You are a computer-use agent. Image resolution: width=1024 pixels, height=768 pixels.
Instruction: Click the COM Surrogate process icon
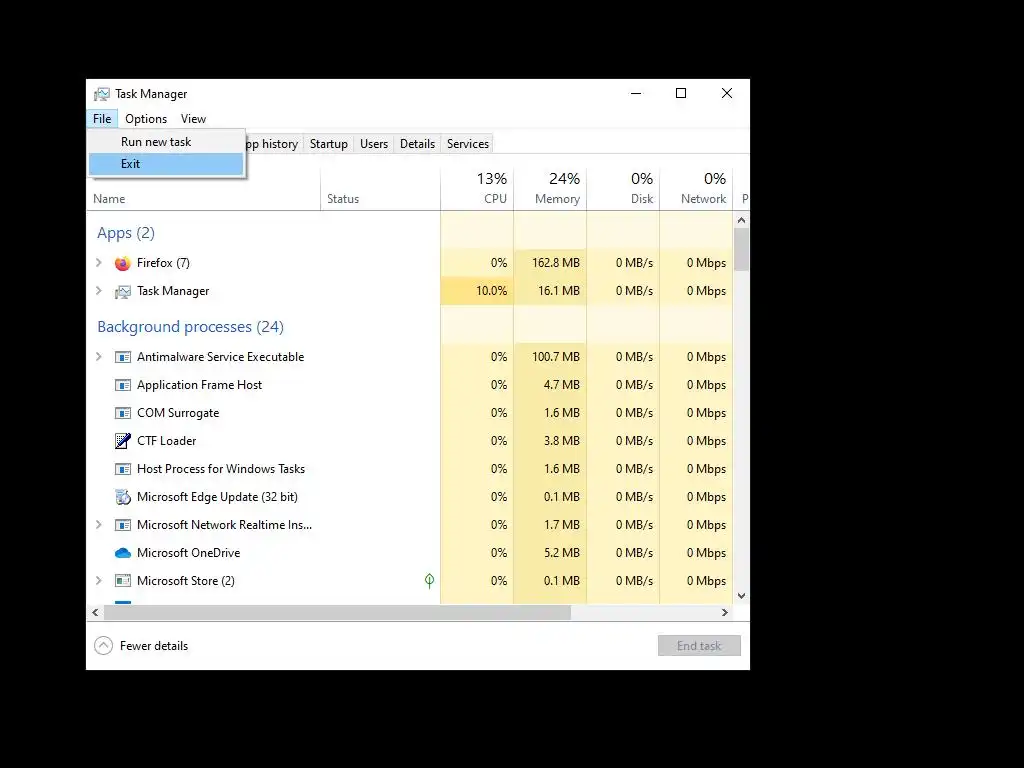pos(122,413)
